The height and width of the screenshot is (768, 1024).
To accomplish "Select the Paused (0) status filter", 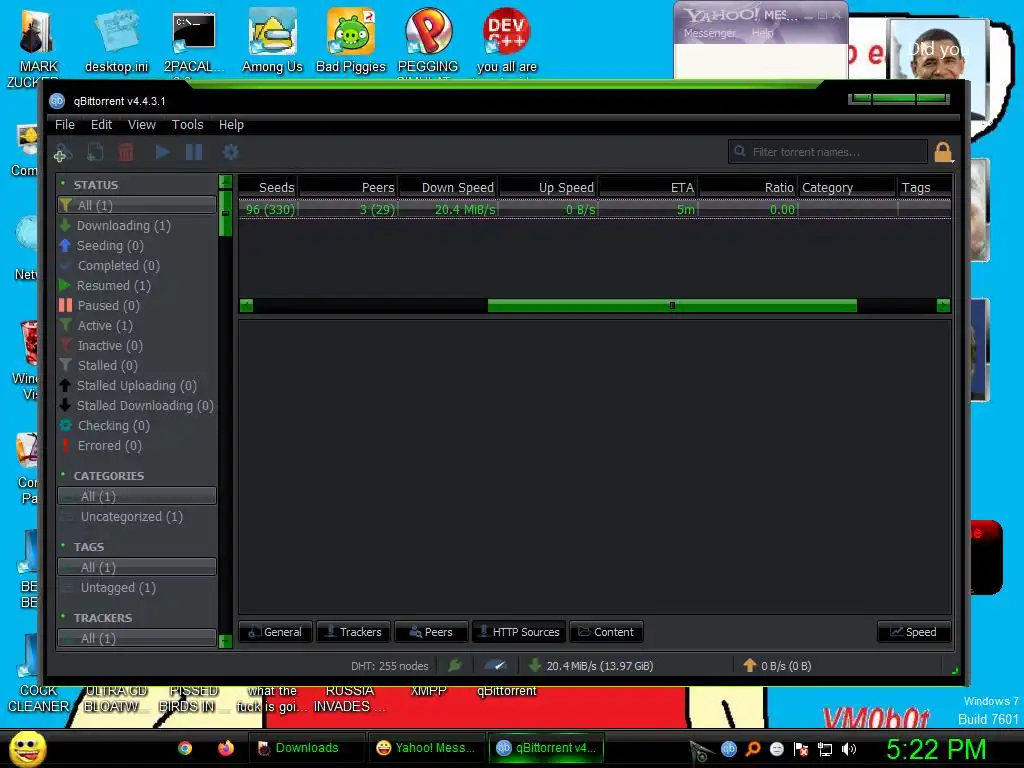I will click(136, 306).
